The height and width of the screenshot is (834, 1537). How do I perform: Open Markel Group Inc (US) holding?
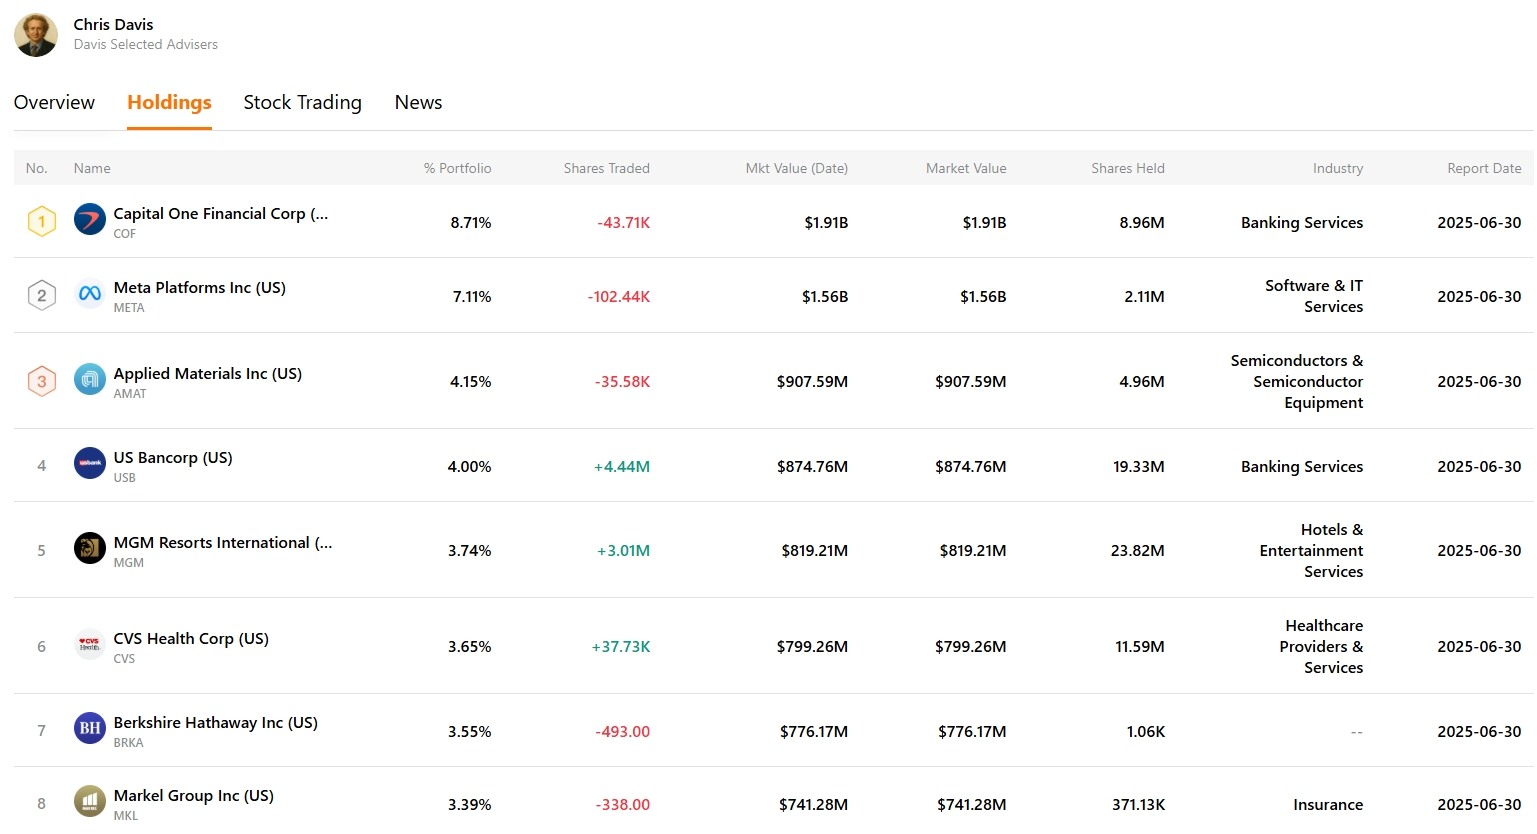[x=194, y=795]
